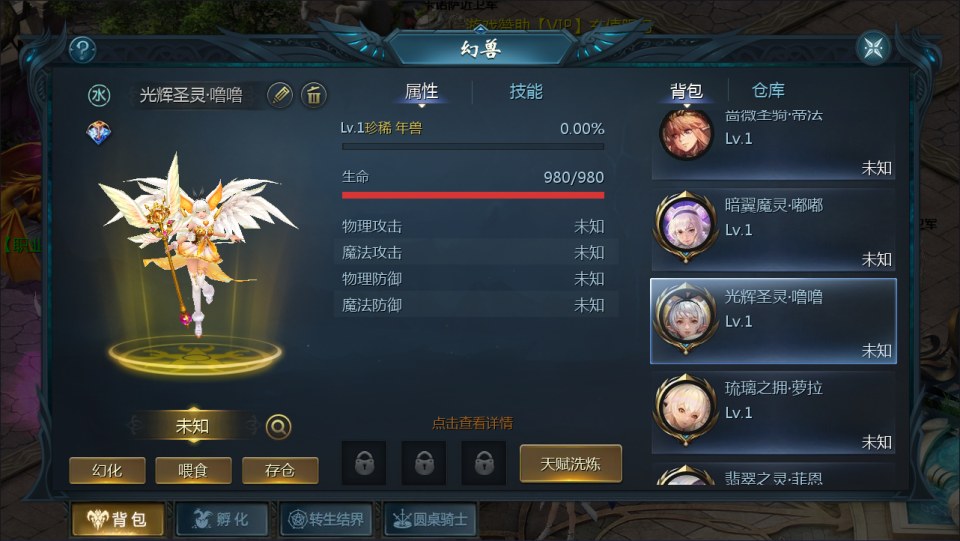960x541 pixels.
Task: Select previous form with left arrow
Action: [x=135, y=425]
